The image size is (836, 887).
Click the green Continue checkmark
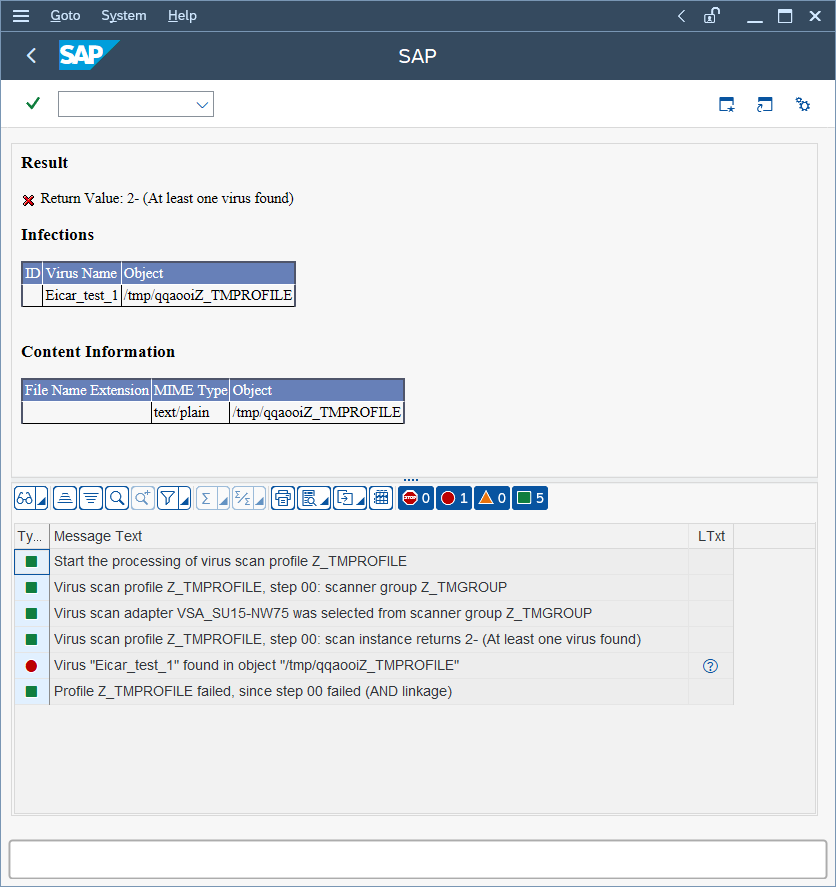(x=31, y=104)
